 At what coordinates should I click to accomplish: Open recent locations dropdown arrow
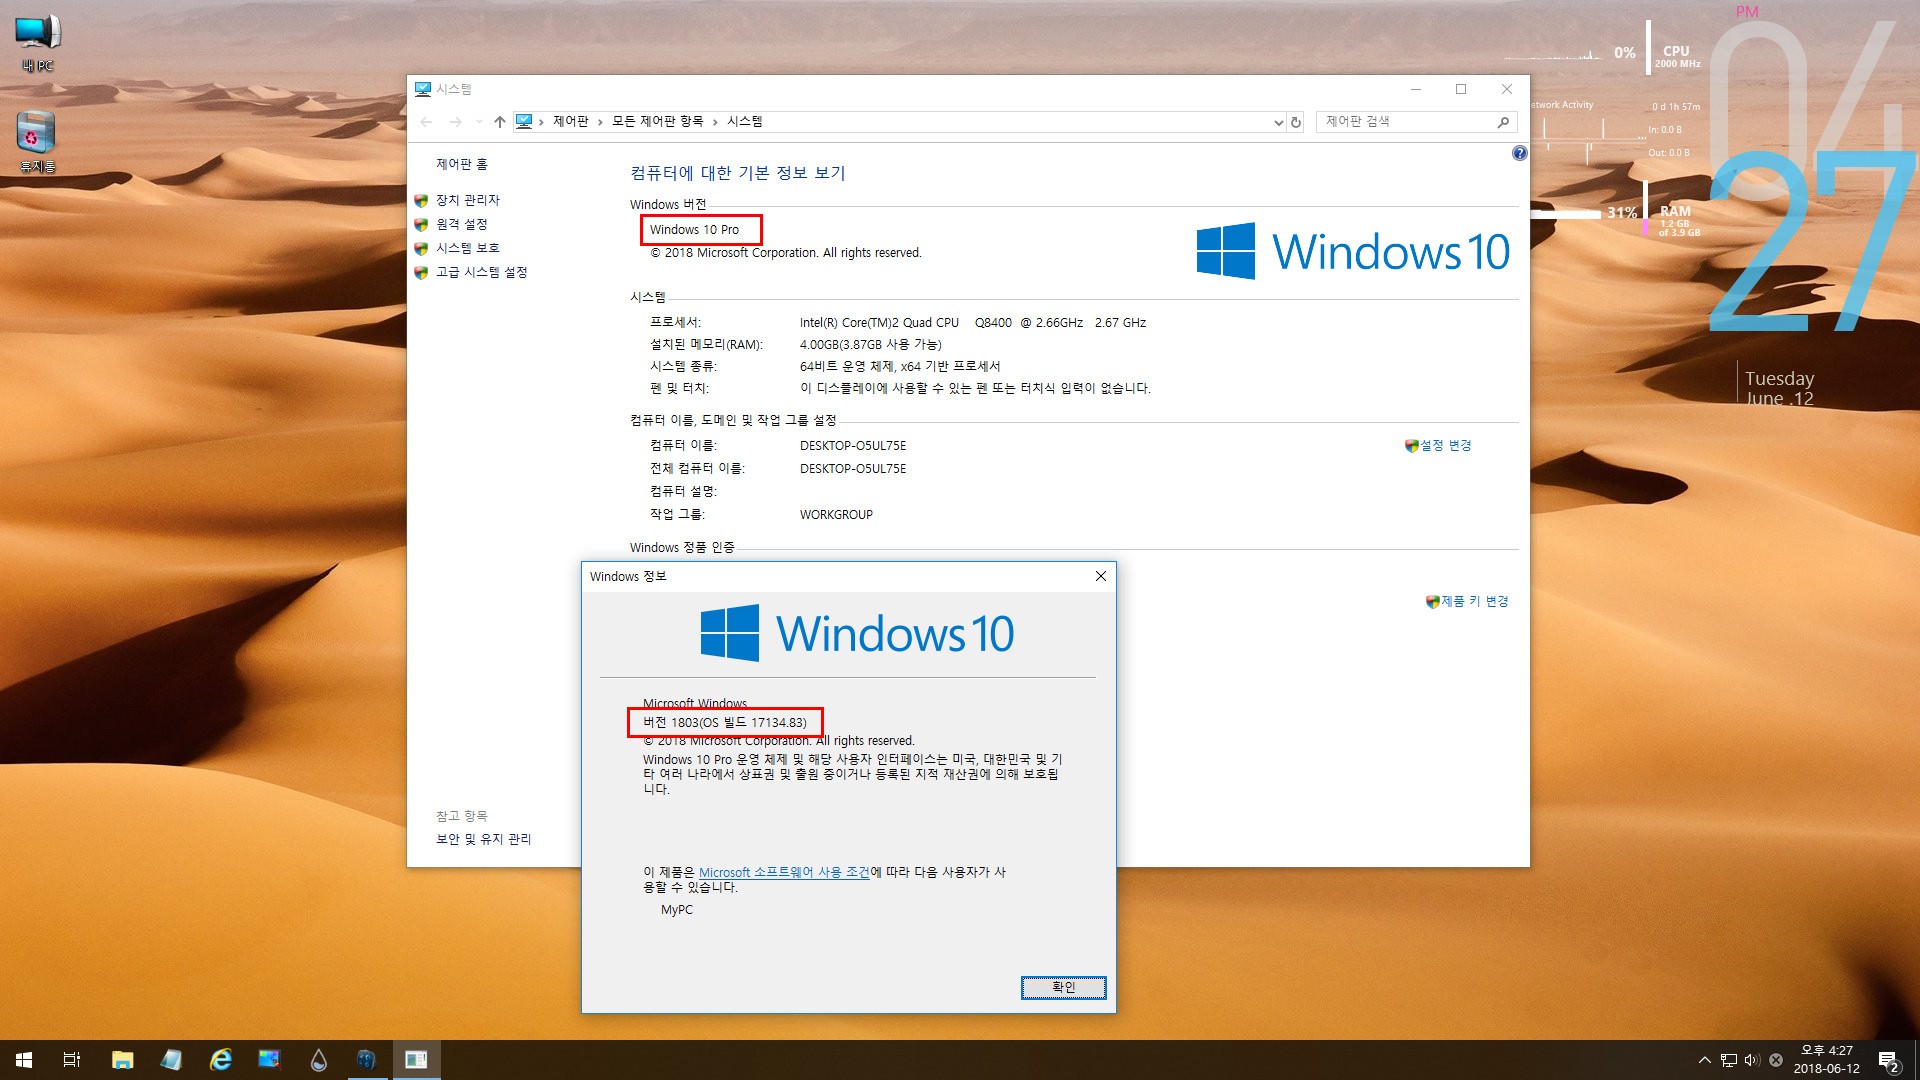[479, 122]
